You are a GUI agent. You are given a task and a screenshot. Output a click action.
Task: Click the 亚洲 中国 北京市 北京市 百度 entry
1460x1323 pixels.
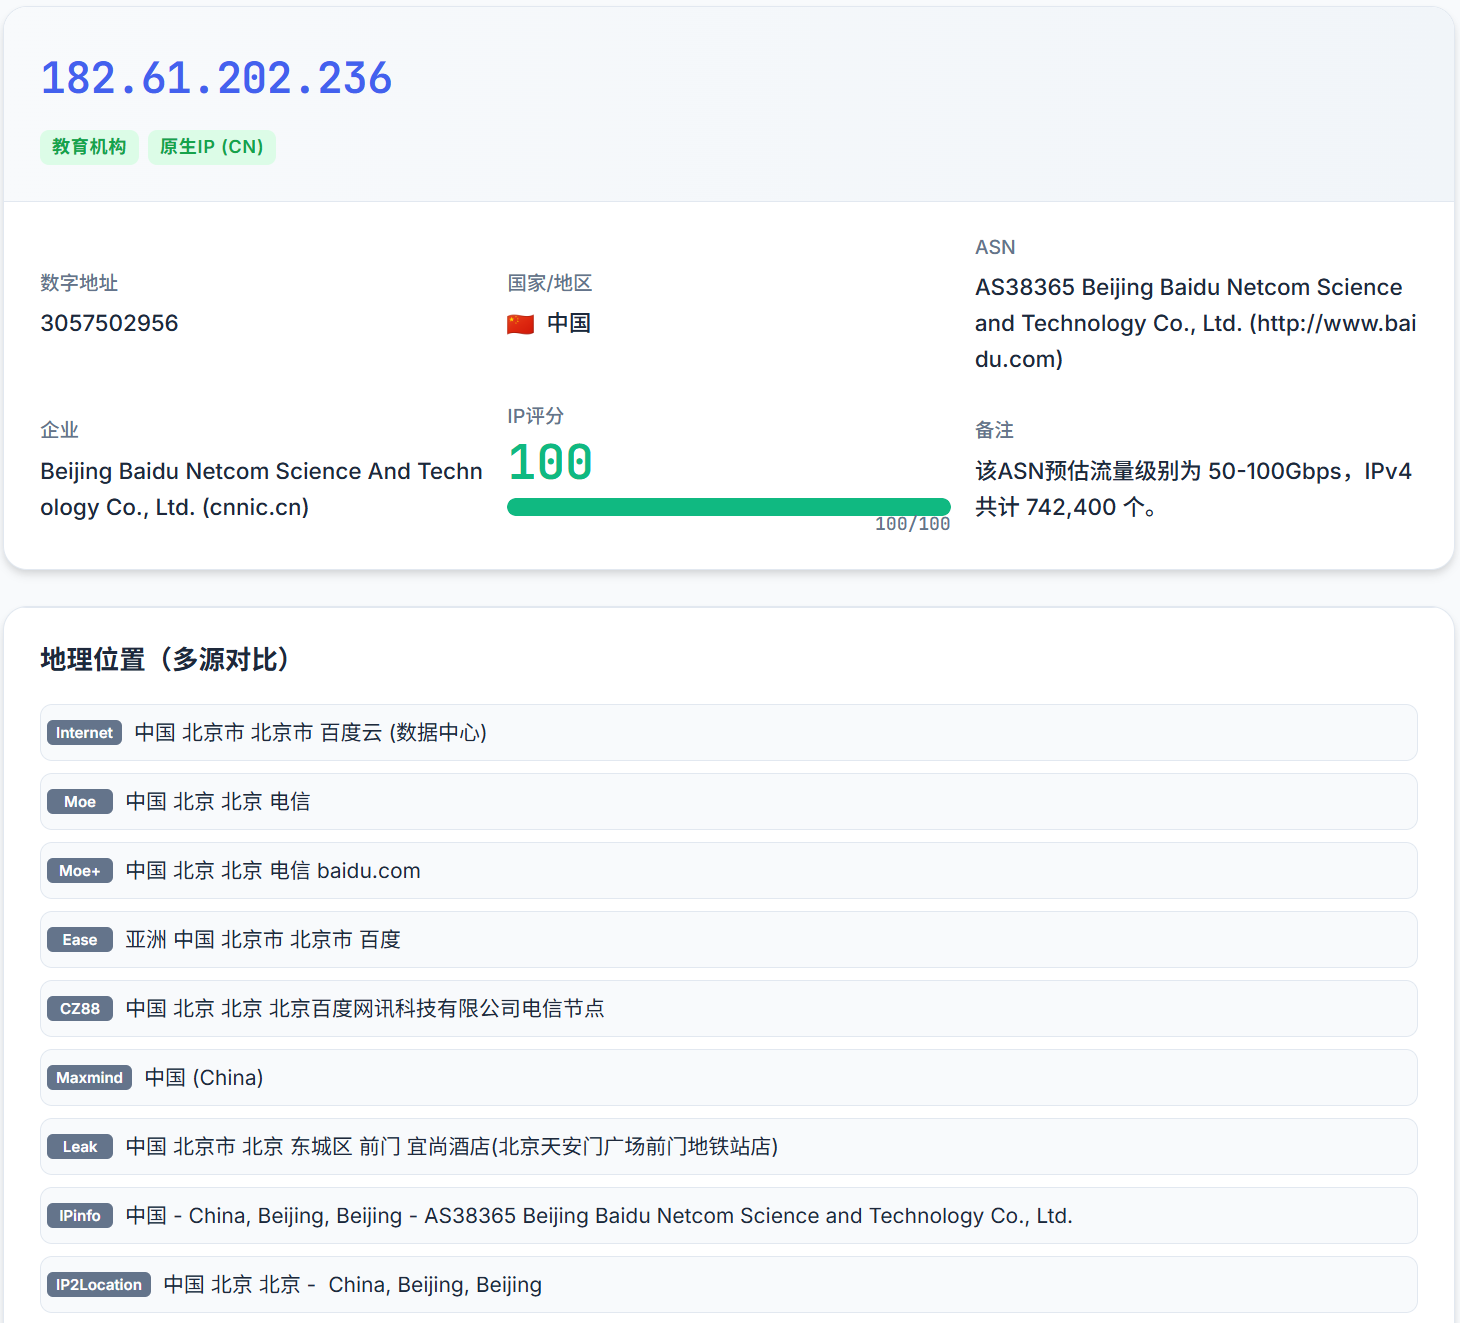click(263, 940)
